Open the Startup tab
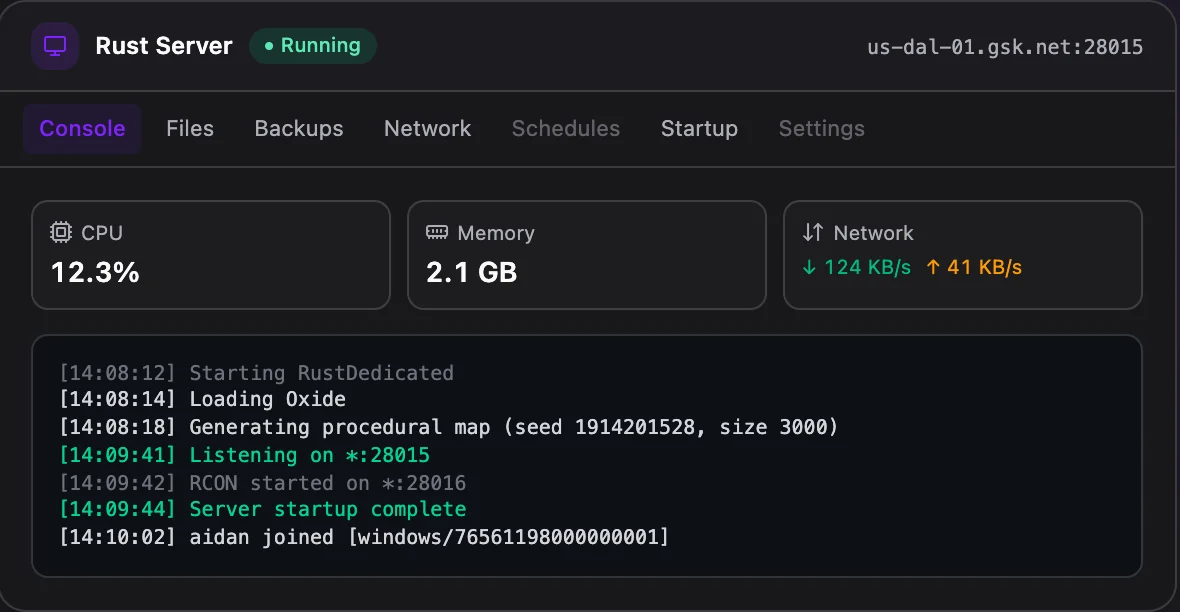This screenshot has height=612, width=1180. pyautogui.click(x=699, y=129)
